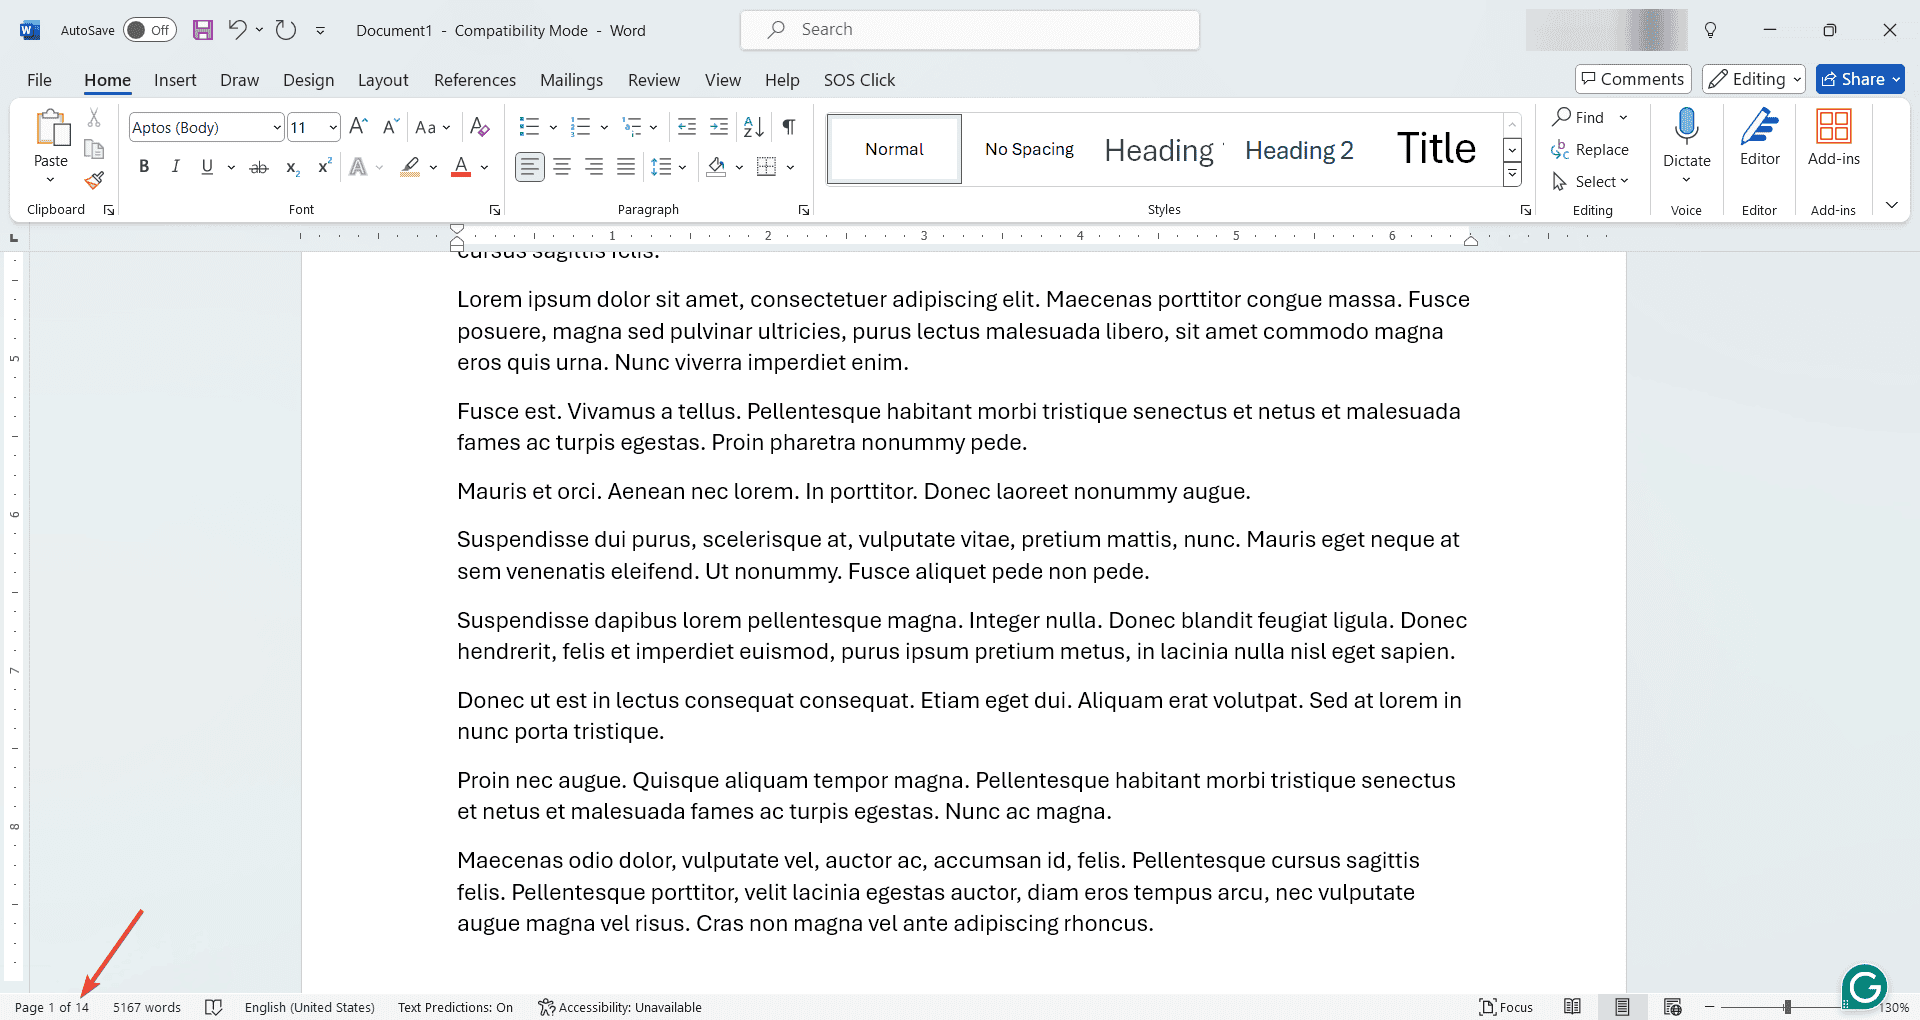The width and height of the screenshot is (1920, 1020).
Task: Apply the No Spacing style
Action: tap(1029, 149)
